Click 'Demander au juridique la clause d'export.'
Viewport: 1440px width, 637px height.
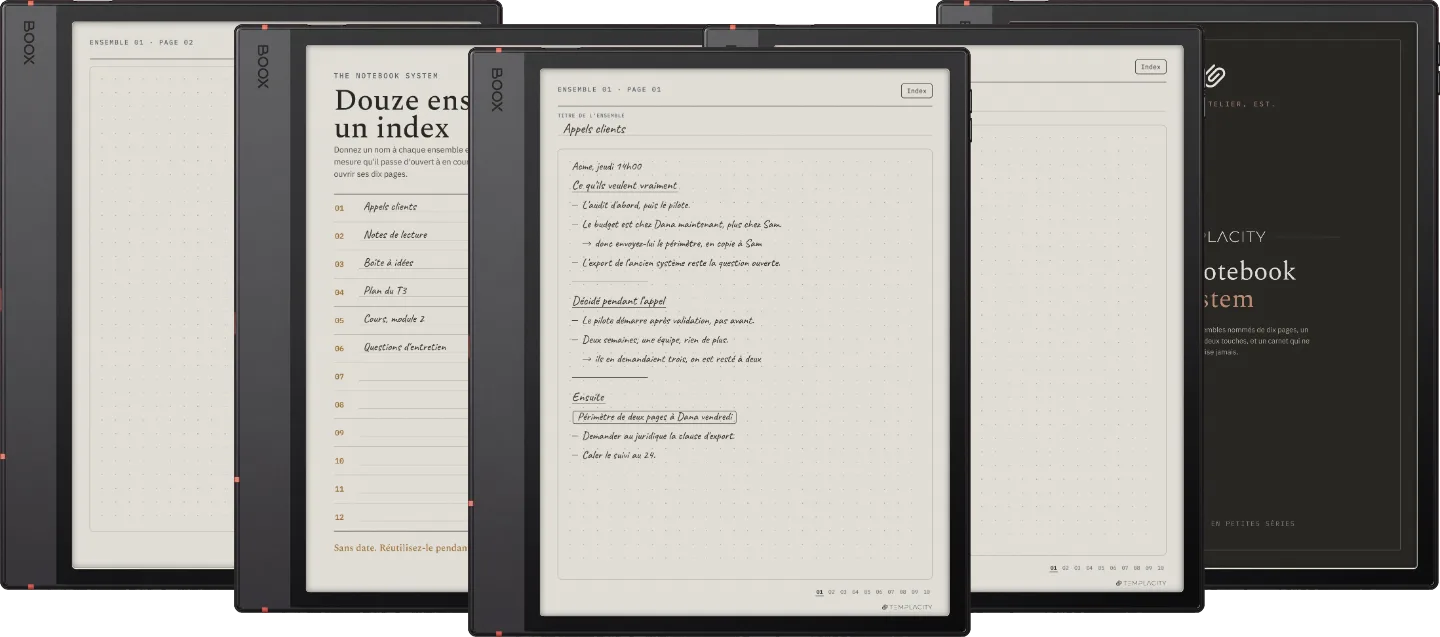(654, 436)
